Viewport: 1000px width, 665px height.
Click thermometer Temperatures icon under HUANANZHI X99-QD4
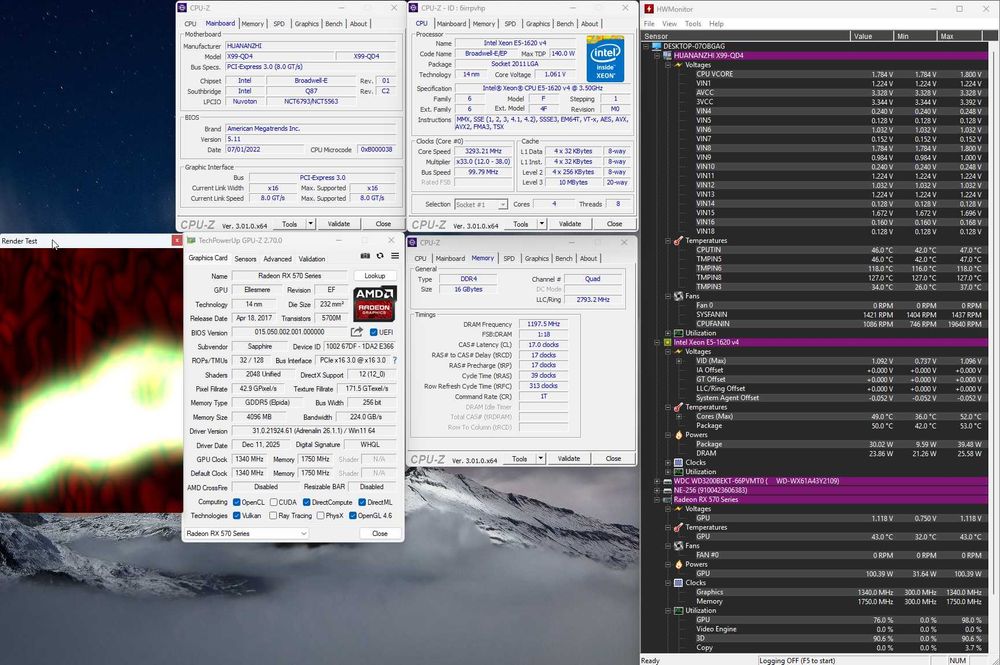pyautogui.click(x=678, y=240)
